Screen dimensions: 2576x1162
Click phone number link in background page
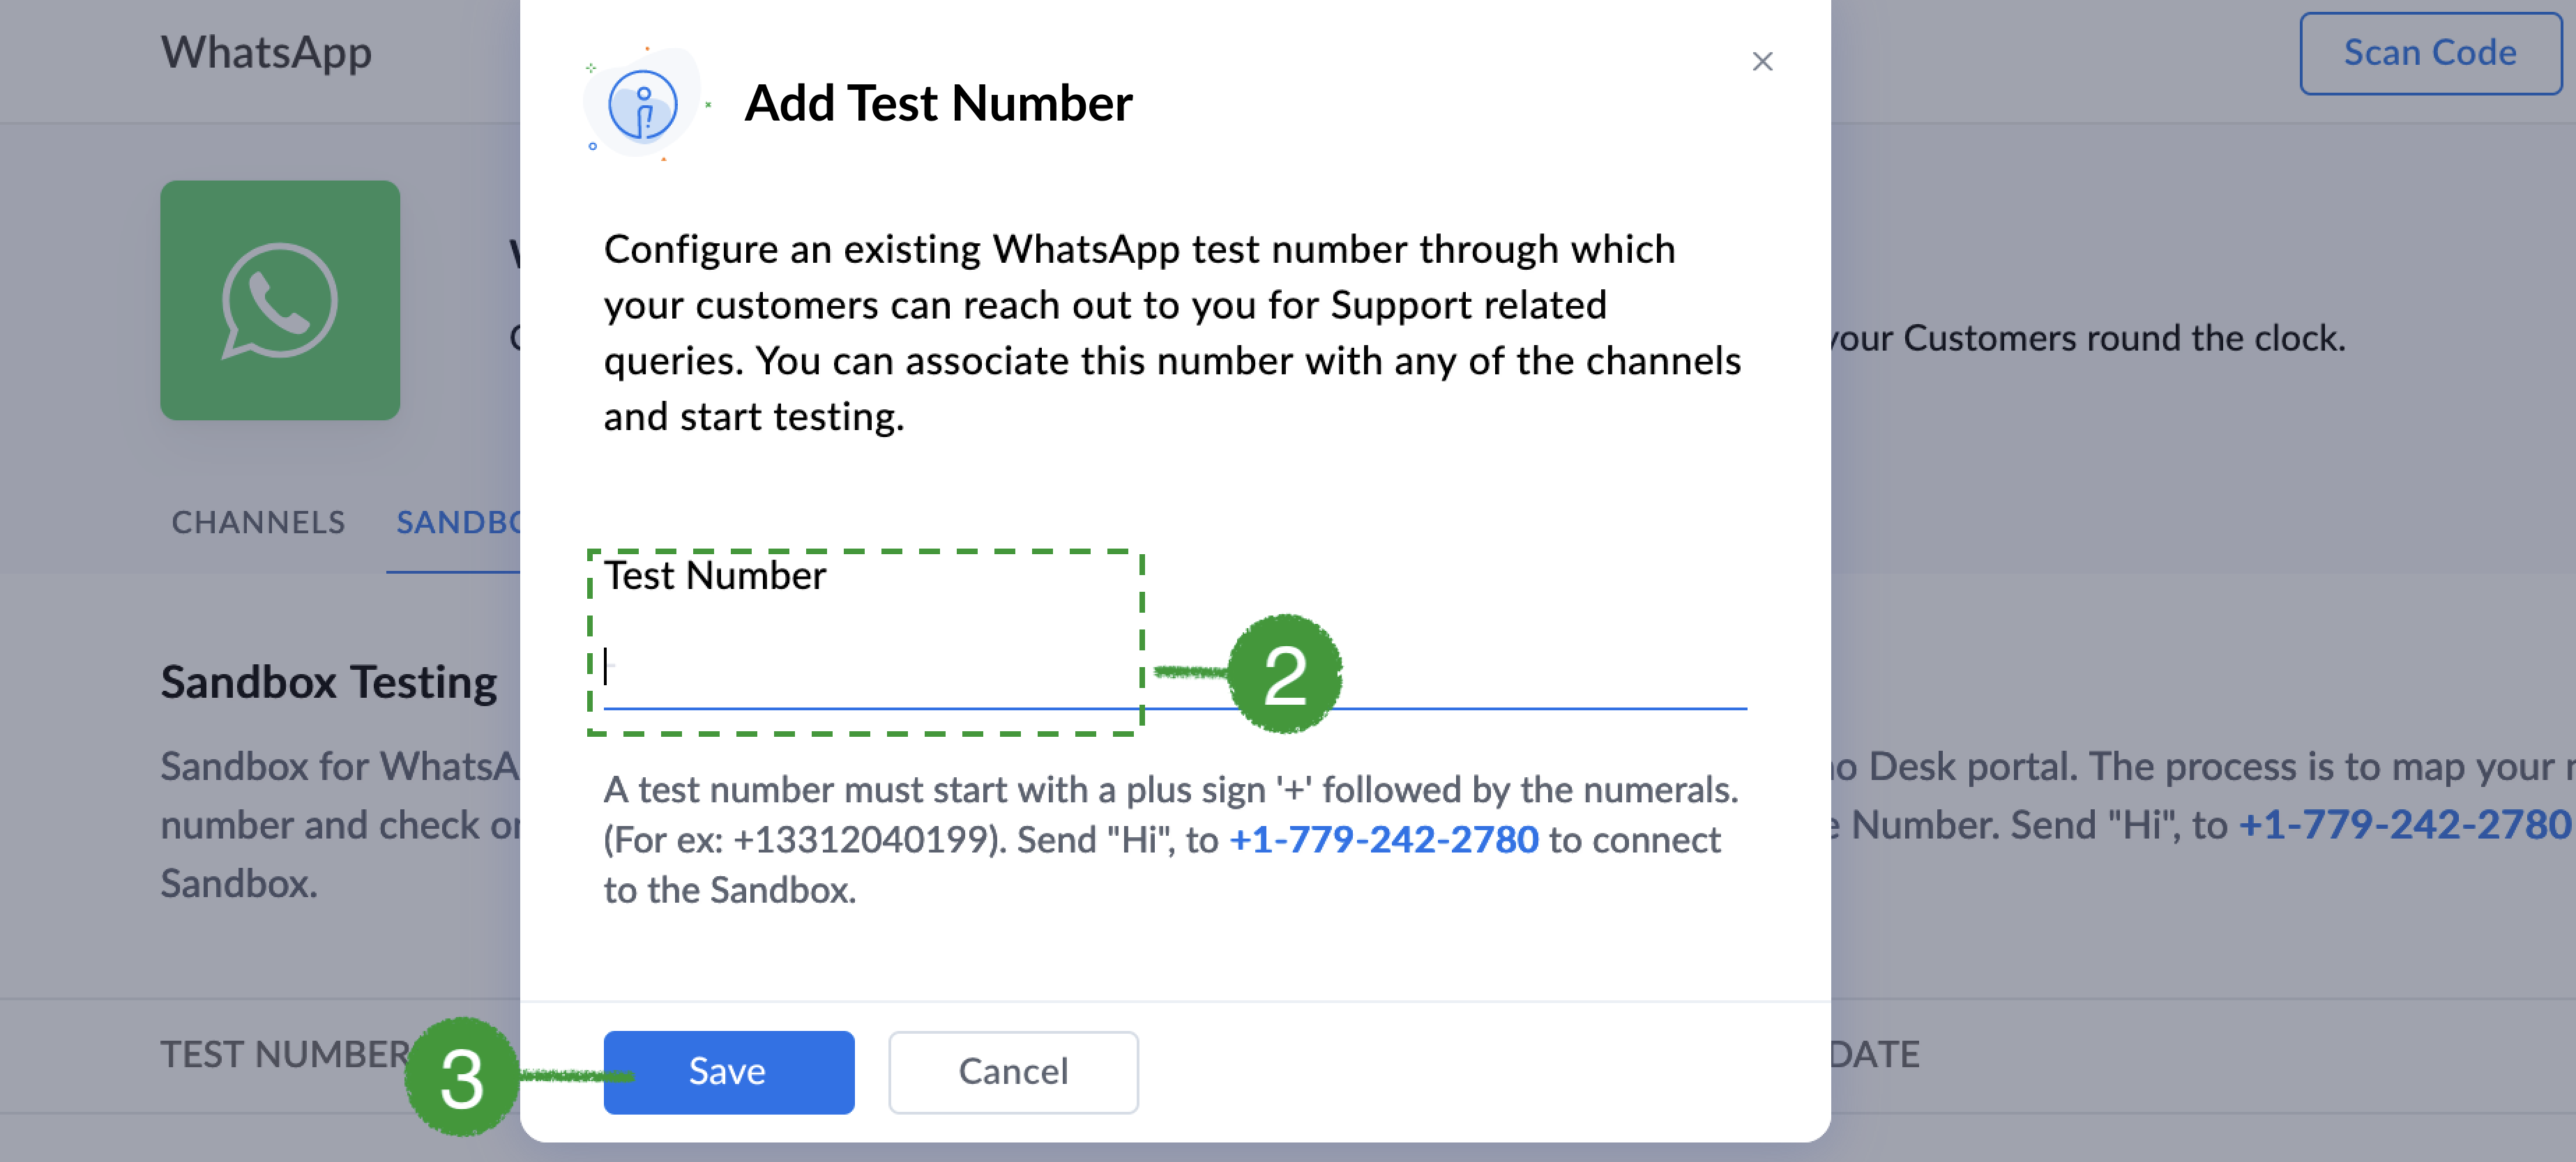[2404, 825]
